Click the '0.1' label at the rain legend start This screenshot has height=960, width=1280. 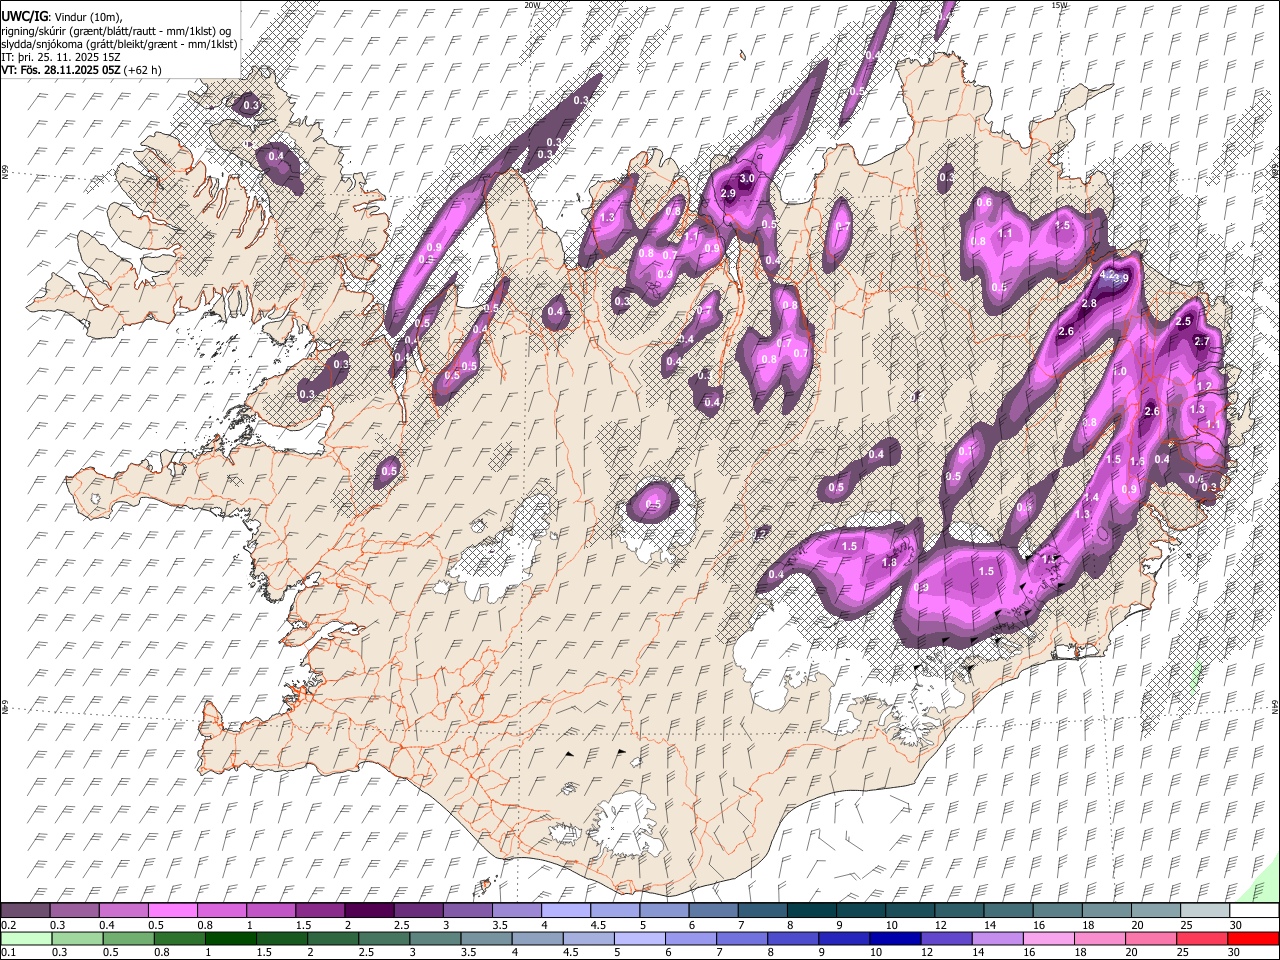coord(8,953)
